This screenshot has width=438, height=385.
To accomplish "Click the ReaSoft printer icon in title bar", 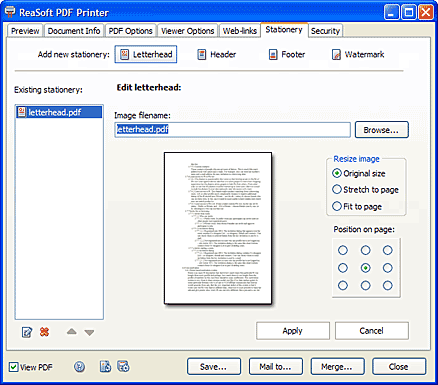I will click(x=10, y=12).
